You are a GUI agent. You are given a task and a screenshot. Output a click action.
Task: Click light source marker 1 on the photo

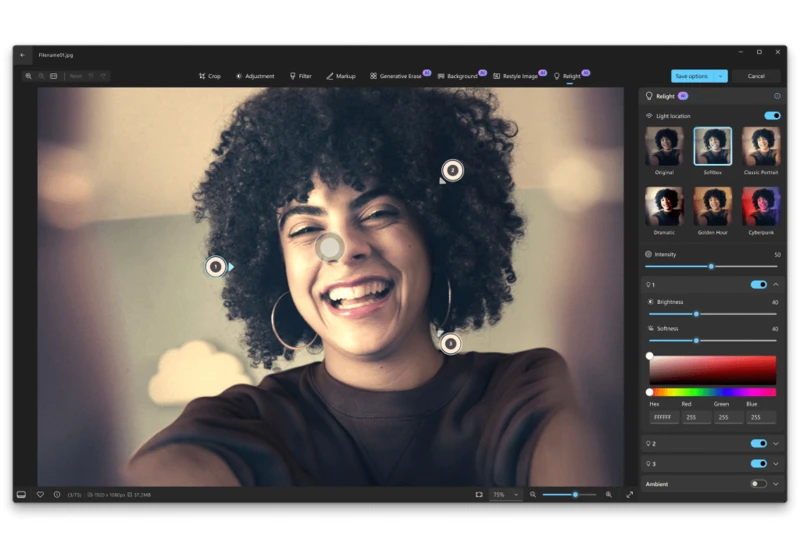[x=215, y=266]
